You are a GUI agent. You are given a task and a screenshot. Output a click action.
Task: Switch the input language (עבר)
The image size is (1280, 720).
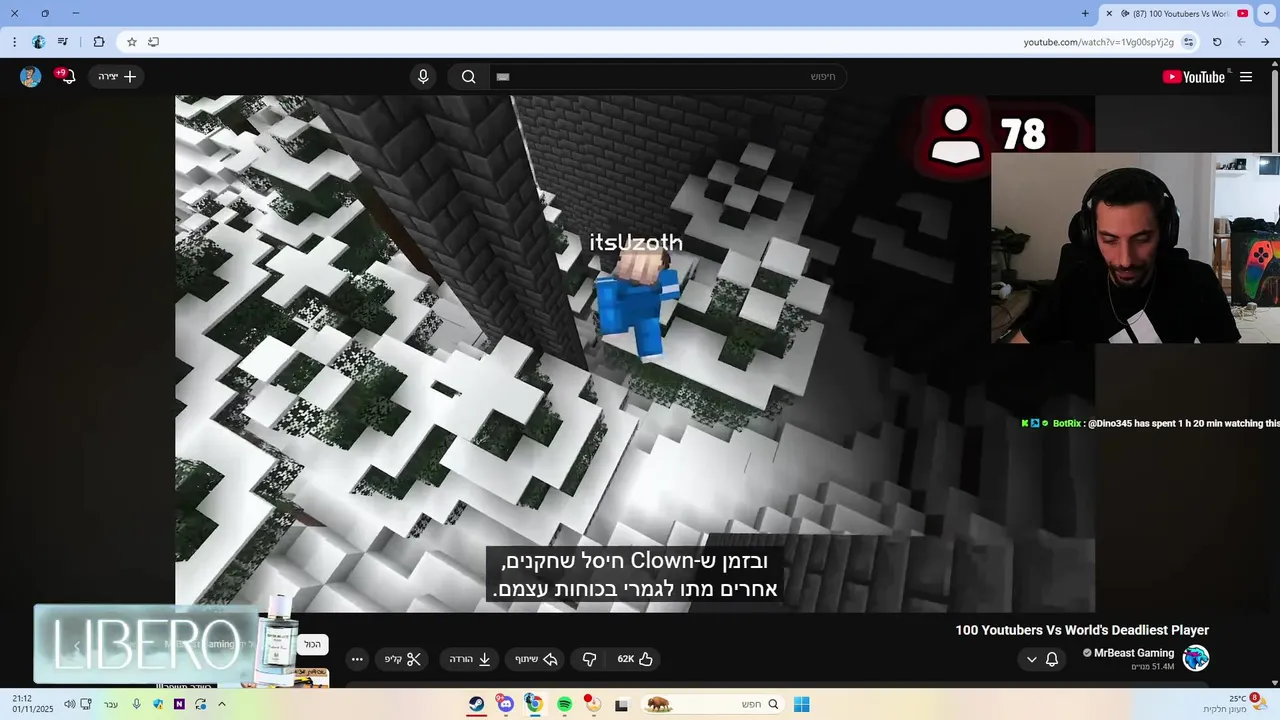[x=111, y=704]
